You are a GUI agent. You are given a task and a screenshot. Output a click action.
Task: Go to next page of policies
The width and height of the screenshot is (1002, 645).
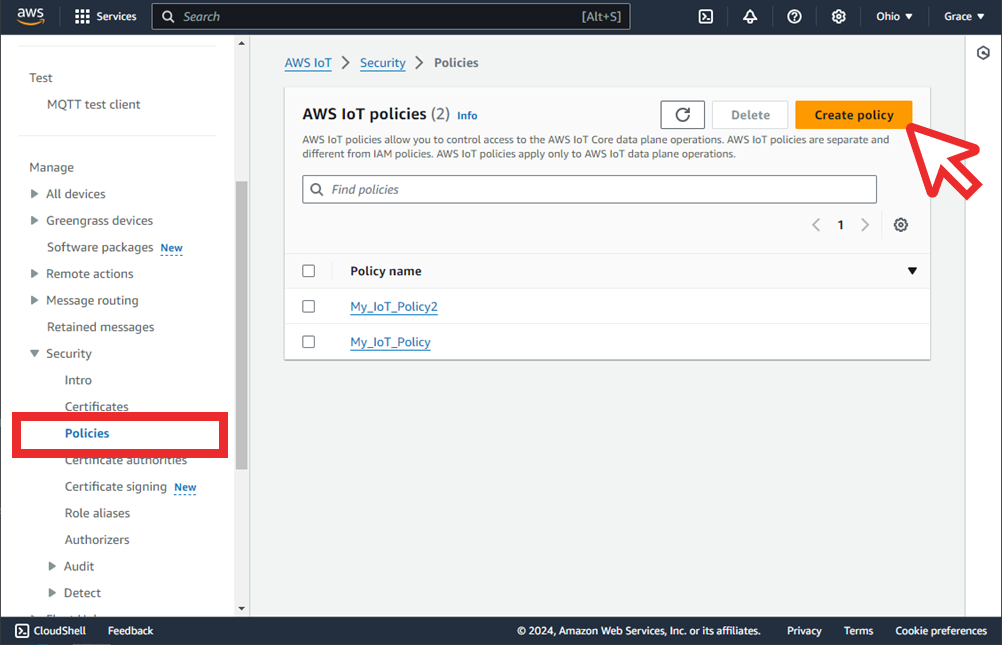tap(865, 225)
